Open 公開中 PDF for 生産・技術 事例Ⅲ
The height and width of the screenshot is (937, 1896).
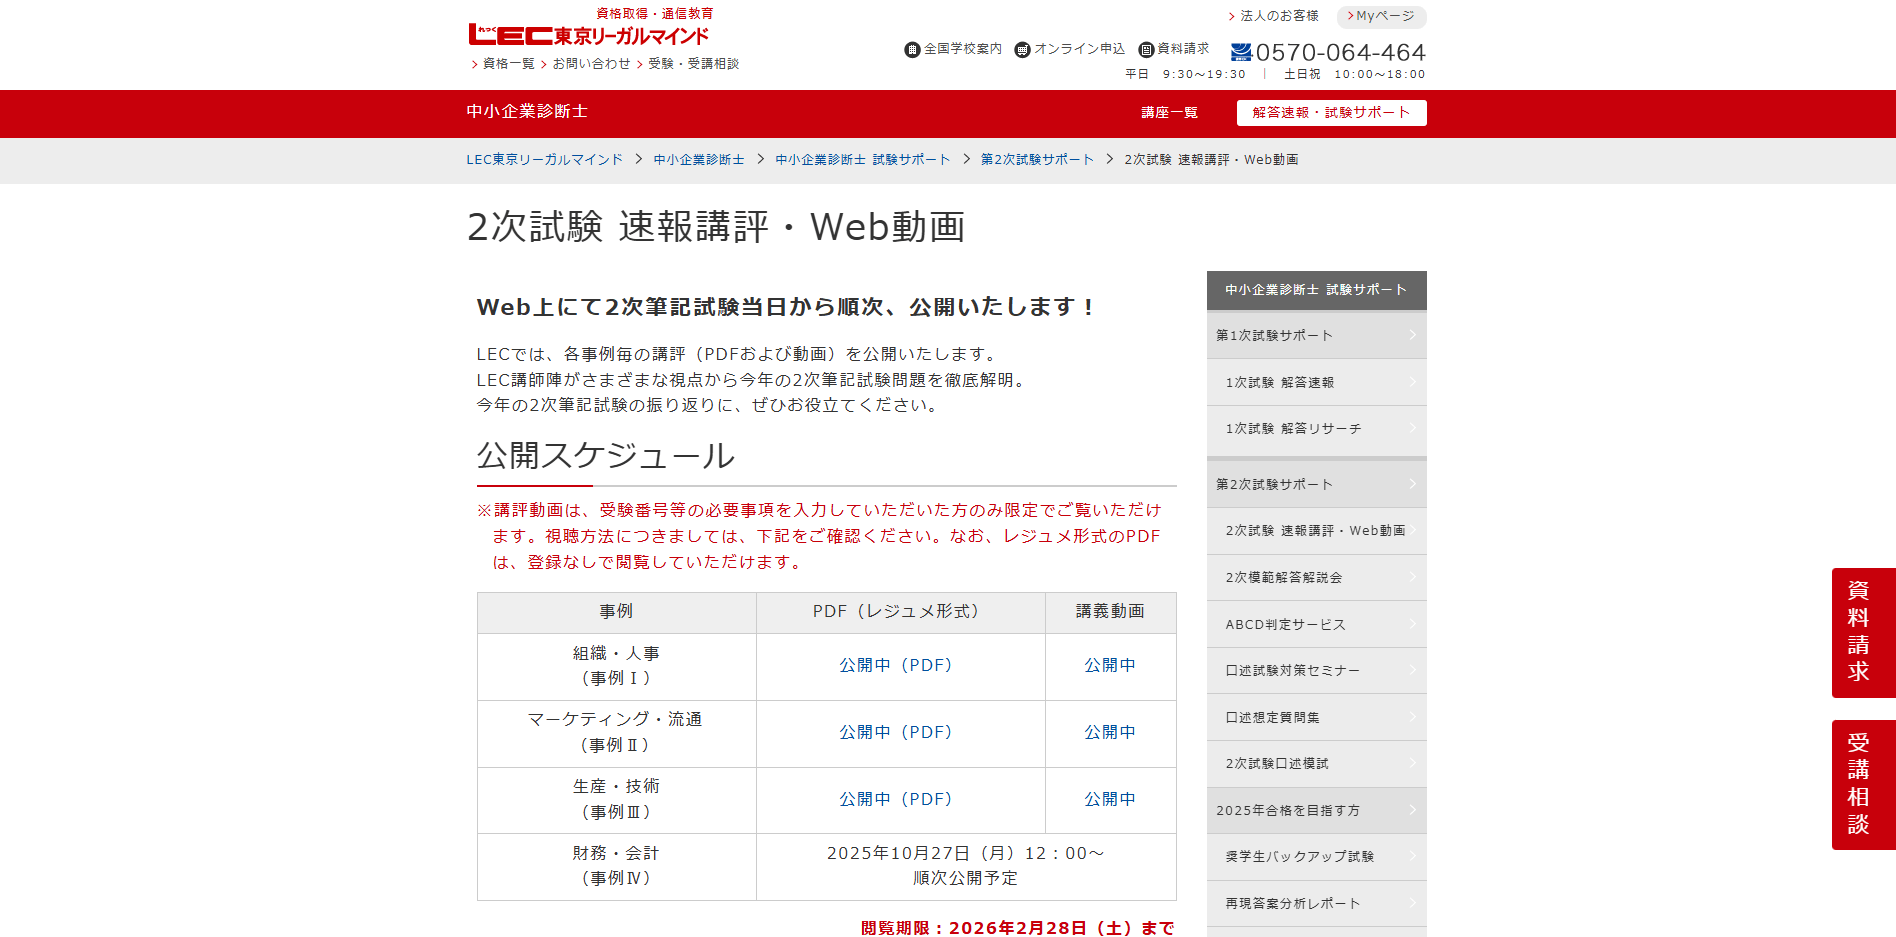896,800
